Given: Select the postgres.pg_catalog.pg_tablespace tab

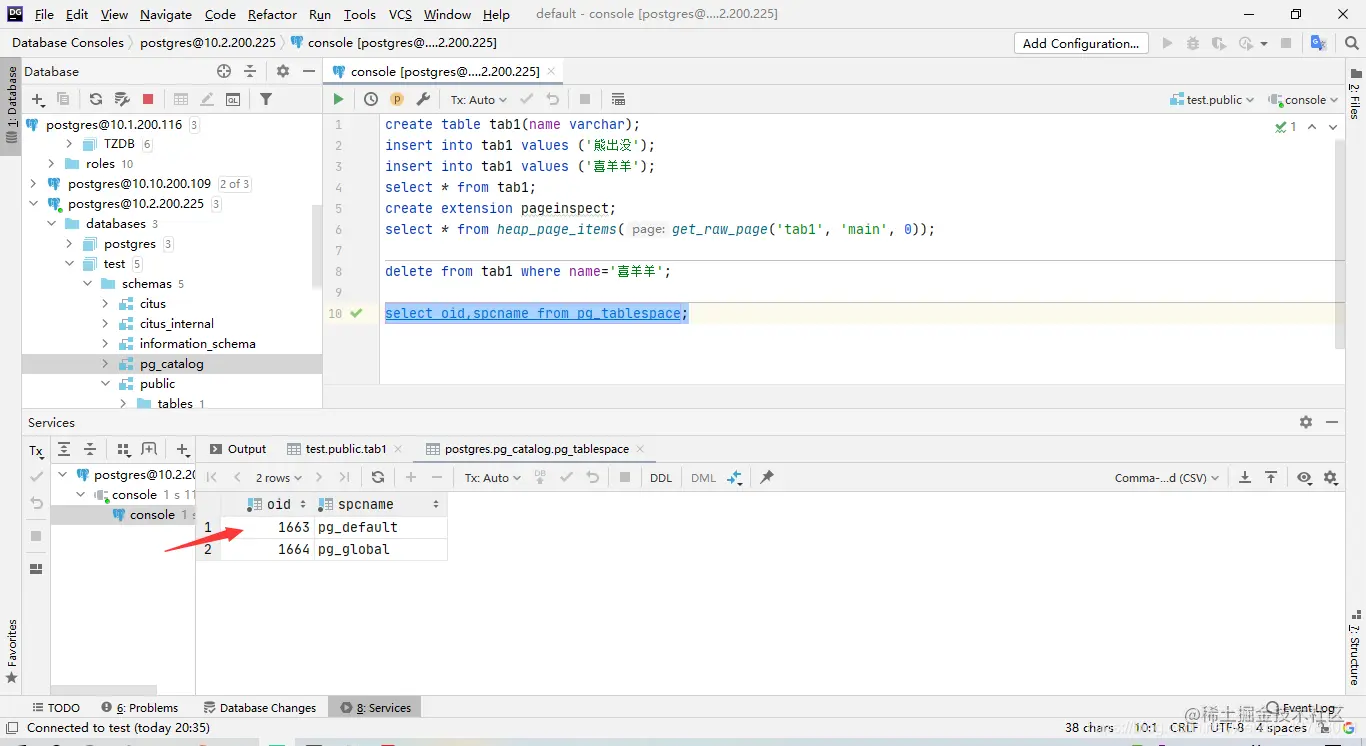Looking at the screenshot, I should click(x=536, y=449).
